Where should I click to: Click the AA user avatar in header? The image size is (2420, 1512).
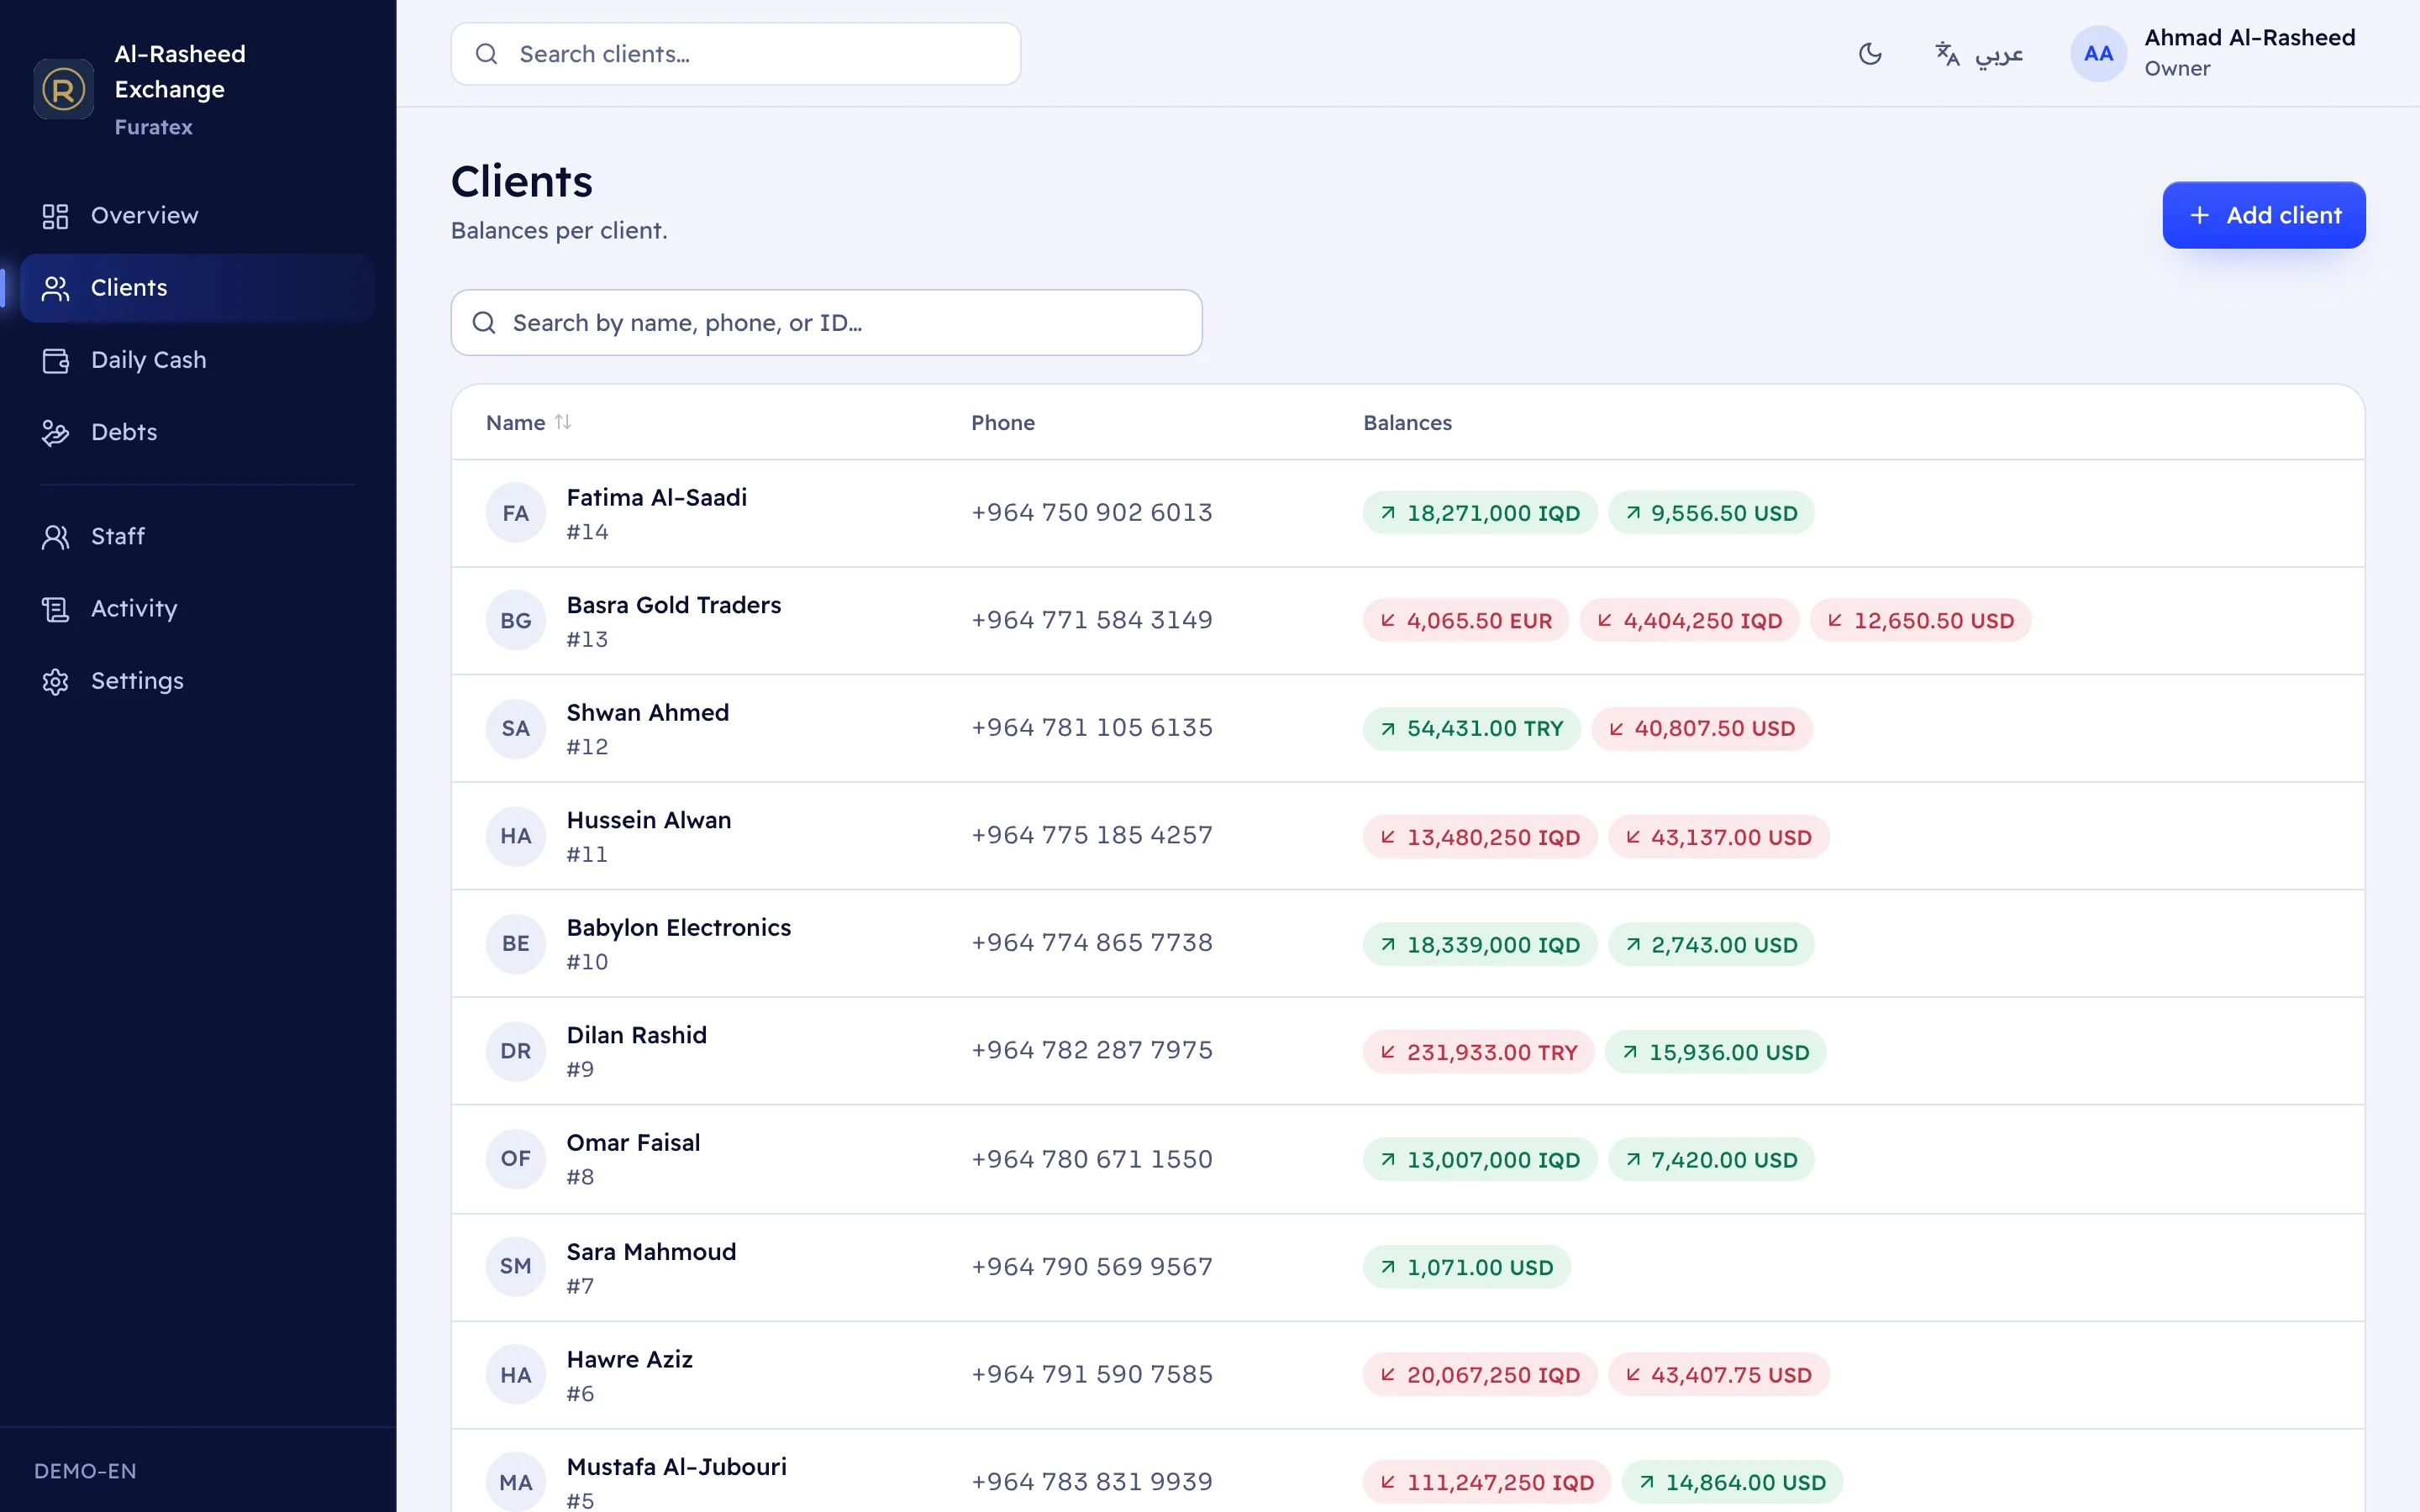2098,54
